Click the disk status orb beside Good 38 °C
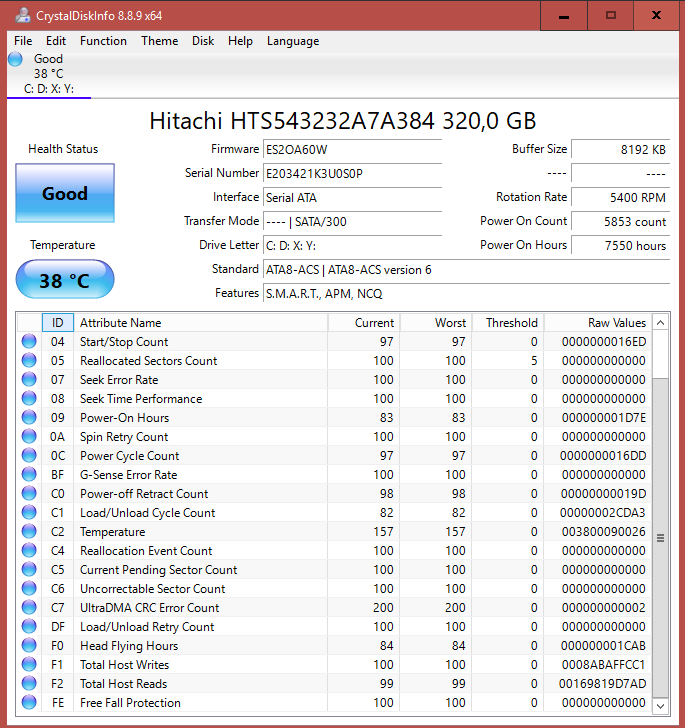 click(15, 59)
